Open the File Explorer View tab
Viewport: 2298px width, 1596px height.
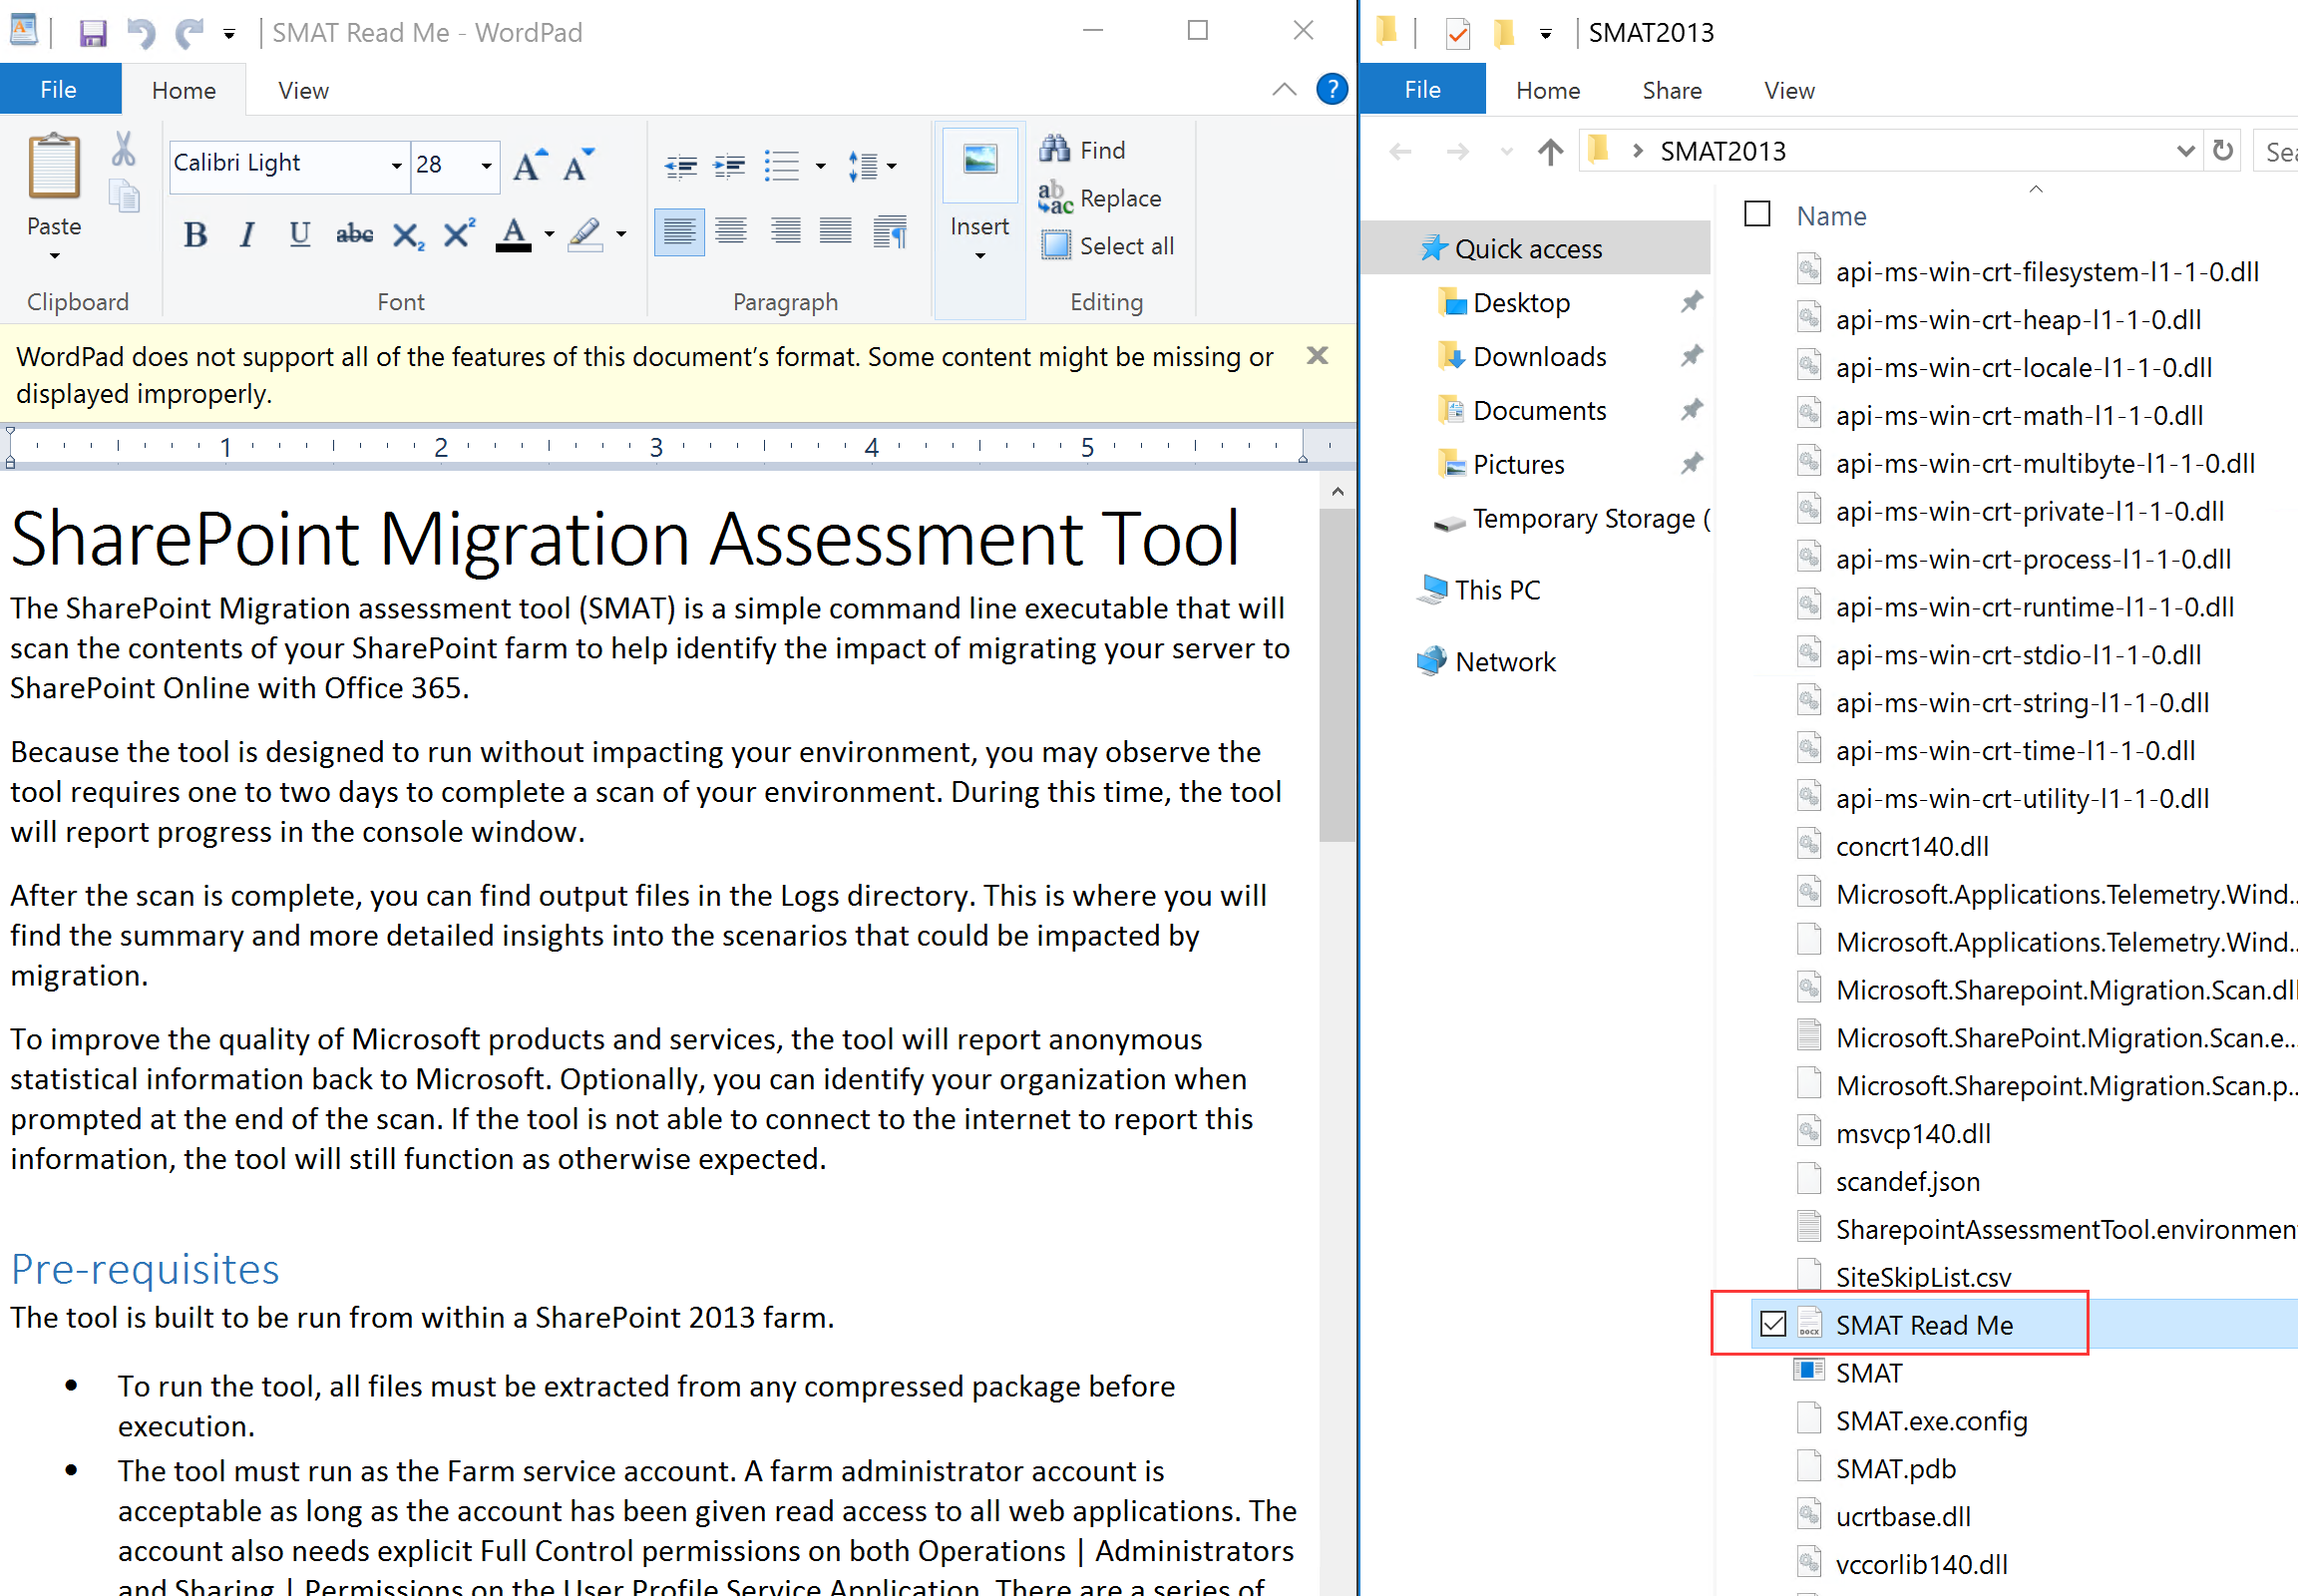[x=1788, y=91]
